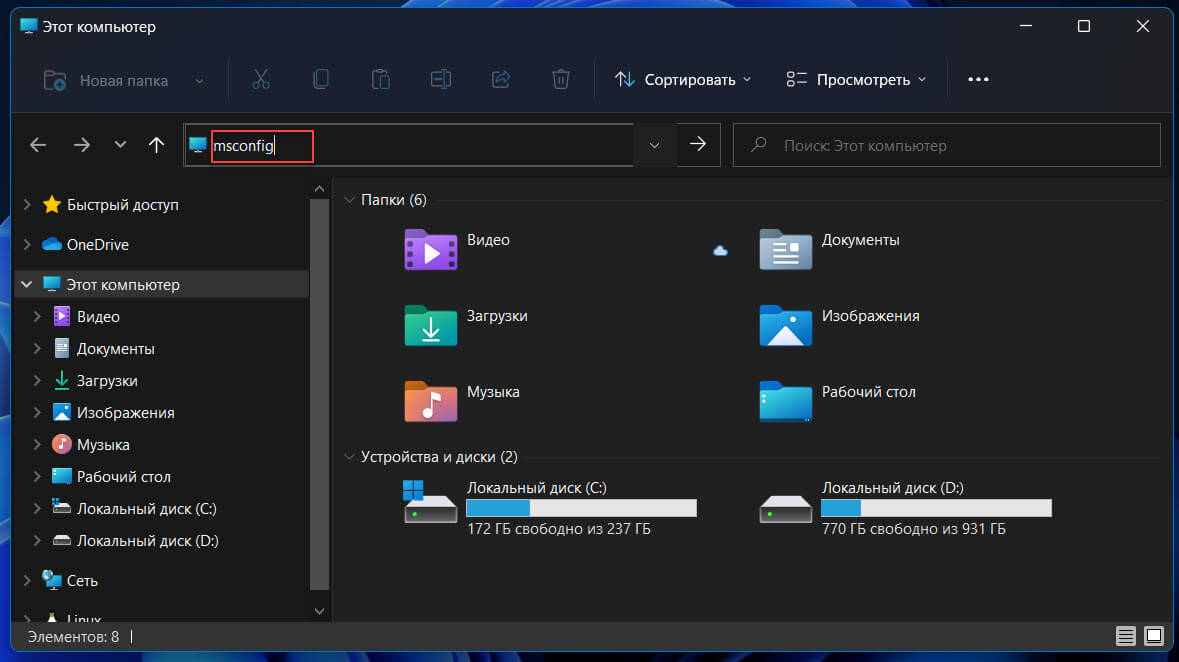Image resolution: width=1179 pixels, height=662 pixels.
Task: Open the Сортировать menu
Action: [683, 80]
